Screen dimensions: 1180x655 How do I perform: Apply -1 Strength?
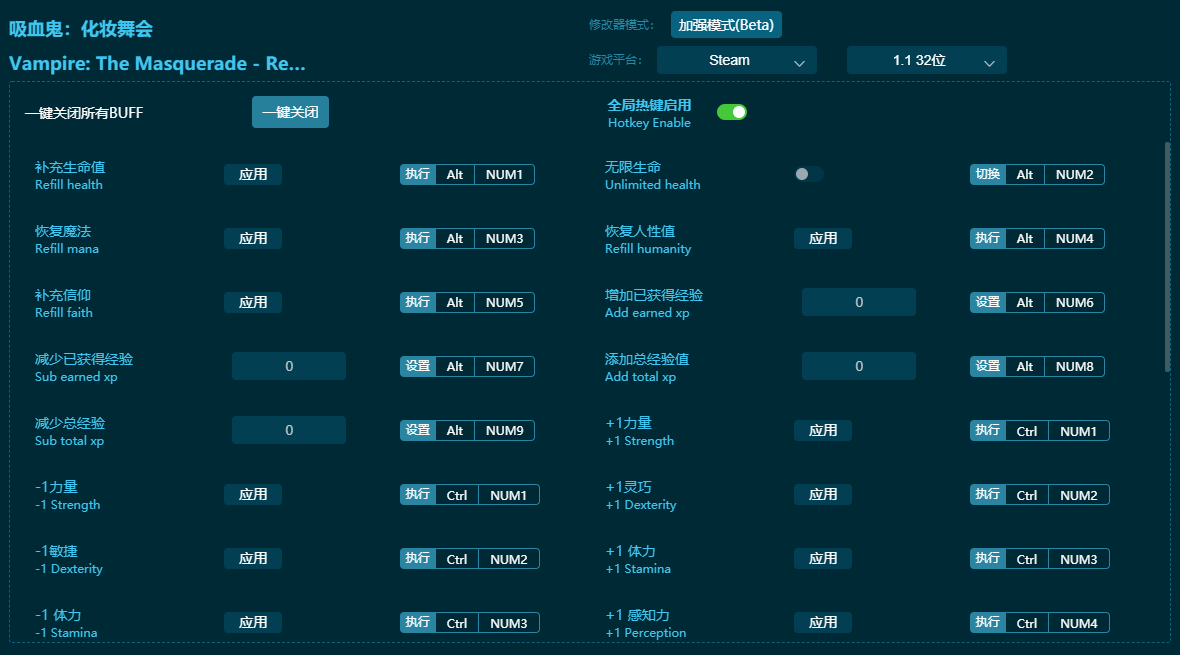click(253, 495)
